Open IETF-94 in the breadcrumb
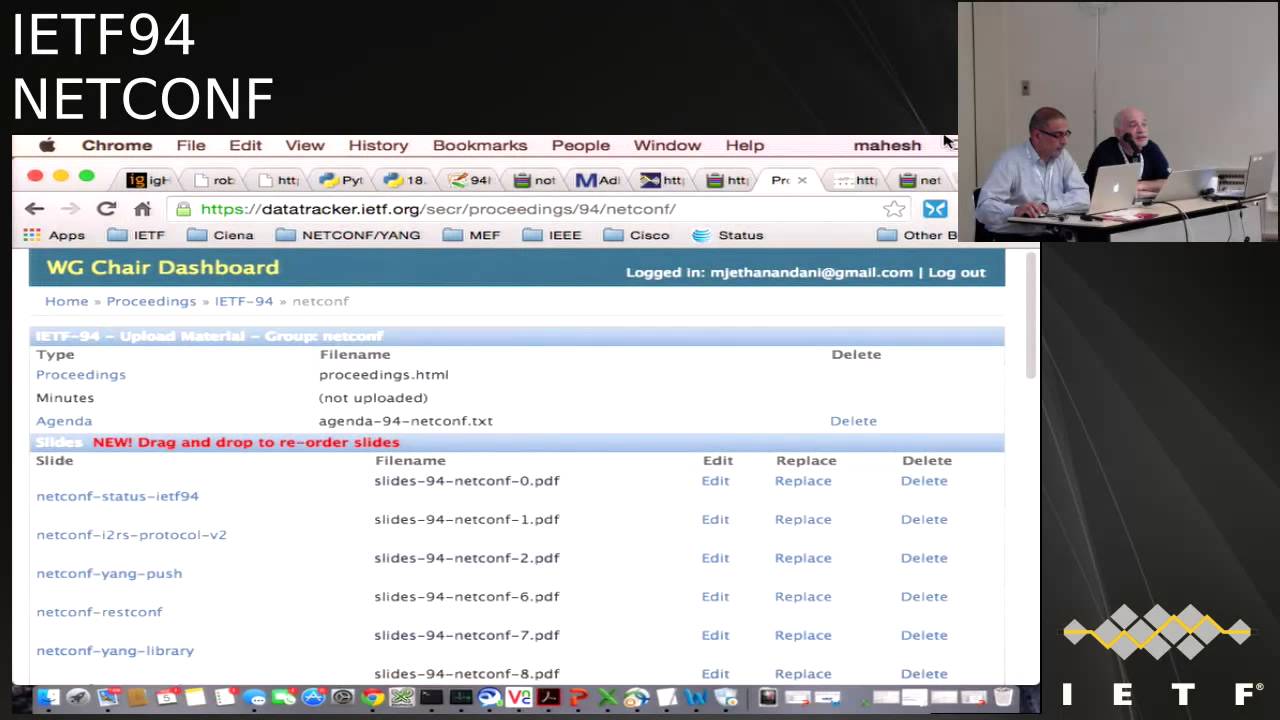 [244, 301]
